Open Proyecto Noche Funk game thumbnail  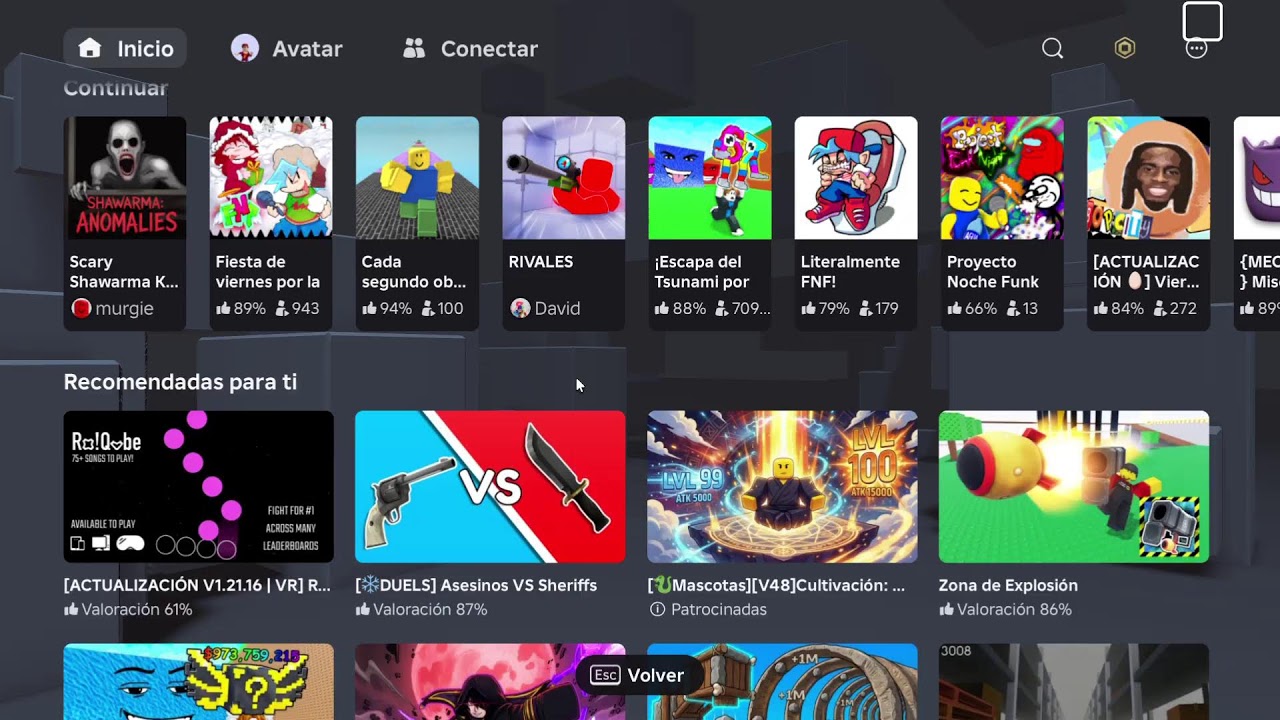[x=1002, y=178]
